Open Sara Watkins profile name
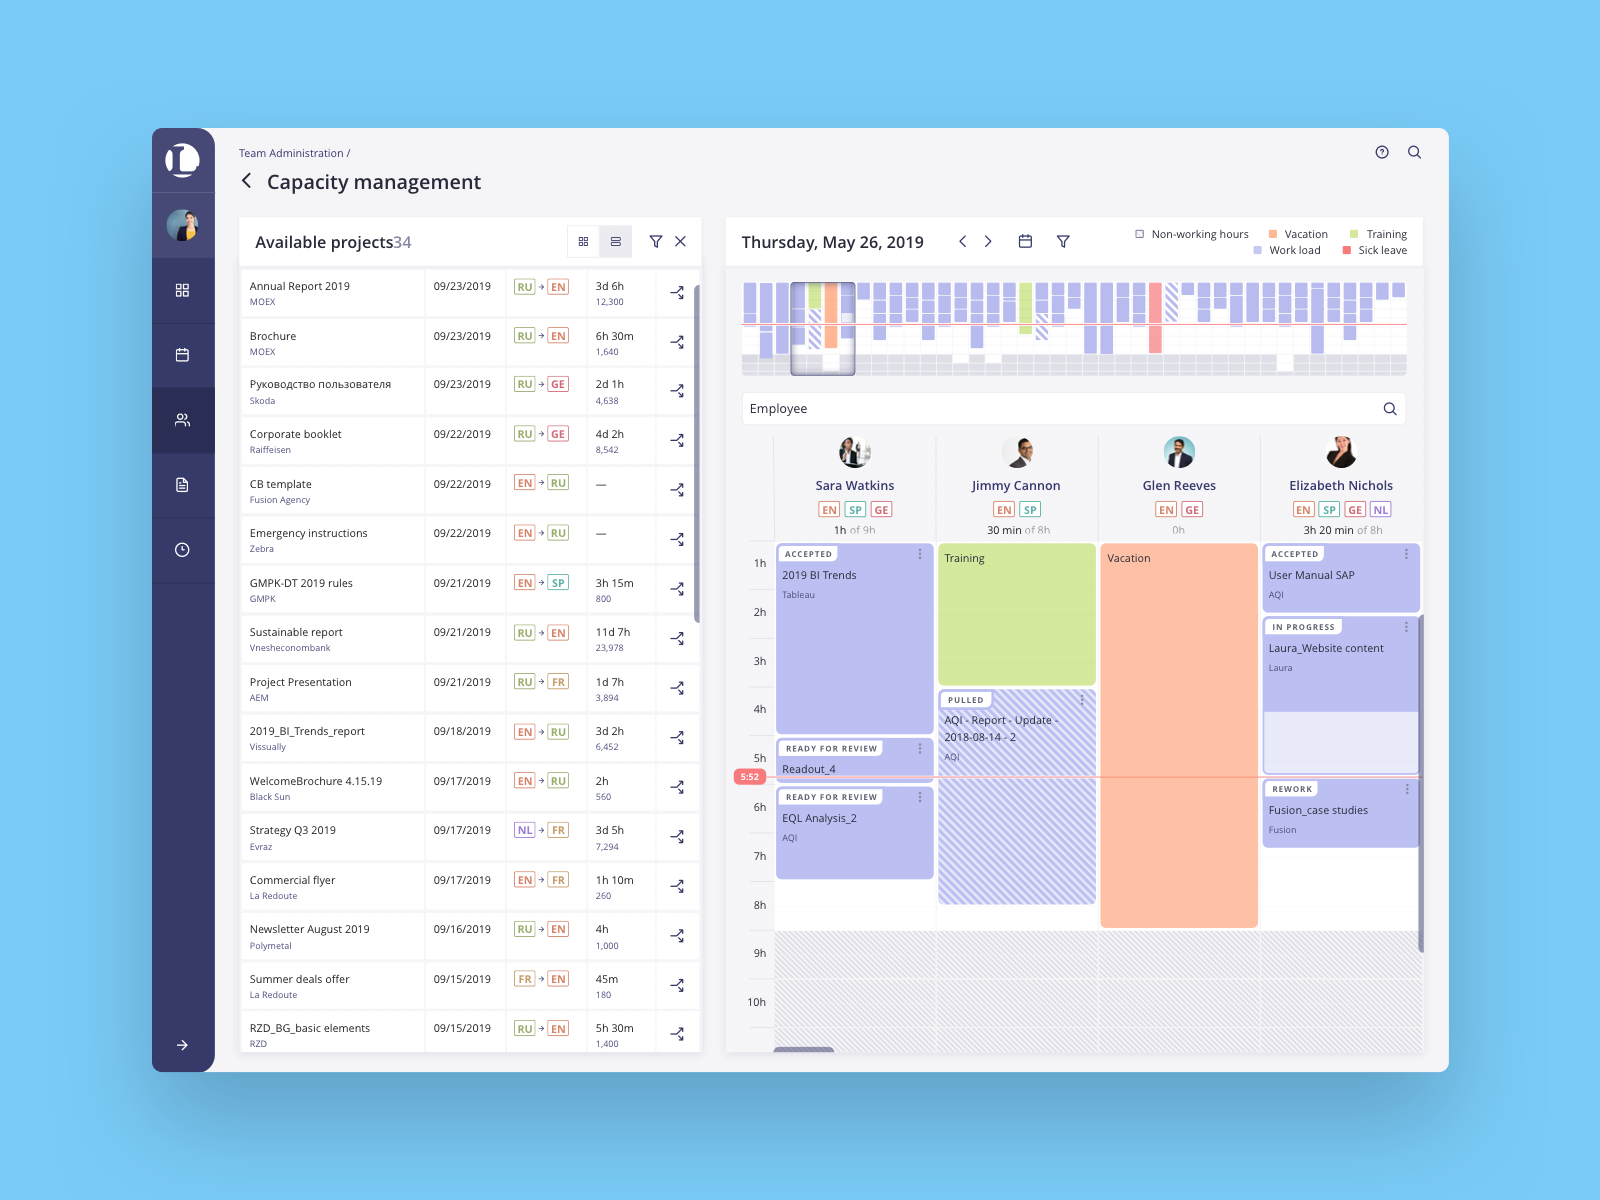Screen dimensions: 1600x1200 pos(855,486)
